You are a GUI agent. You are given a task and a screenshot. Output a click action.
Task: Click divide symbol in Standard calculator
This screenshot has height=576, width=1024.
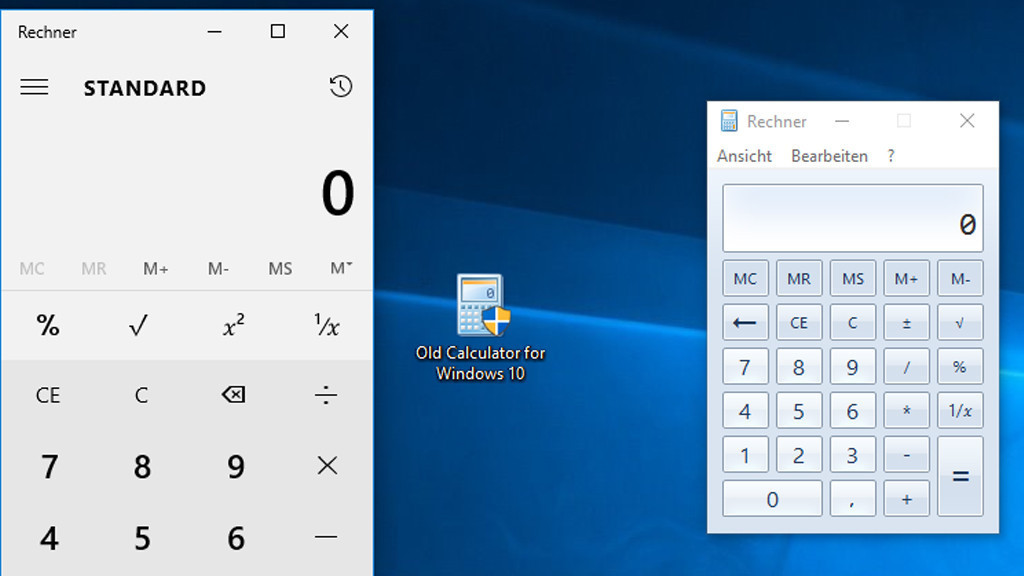point(326,394)
